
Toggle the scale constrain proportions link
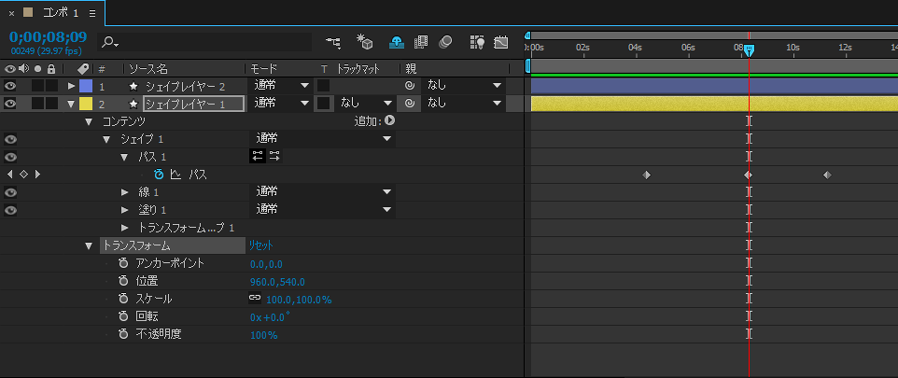point(255,298)
